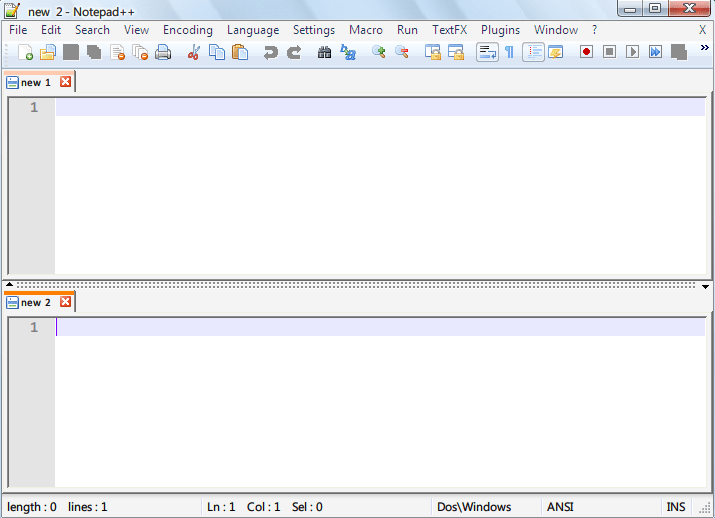The height and width of the screenshot is (518, 715).
Task: Select the new 1 tab
Action: tap(35, 83)
